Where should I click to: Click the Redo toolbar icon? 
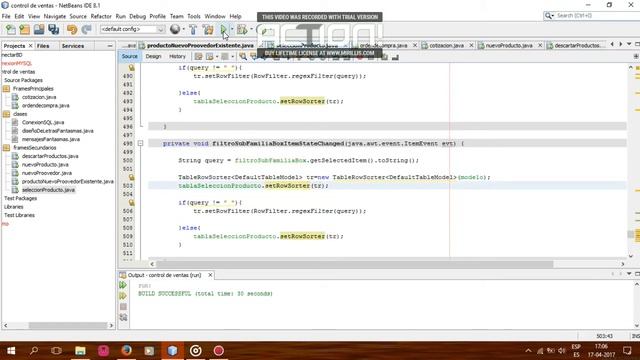point(86,29)
